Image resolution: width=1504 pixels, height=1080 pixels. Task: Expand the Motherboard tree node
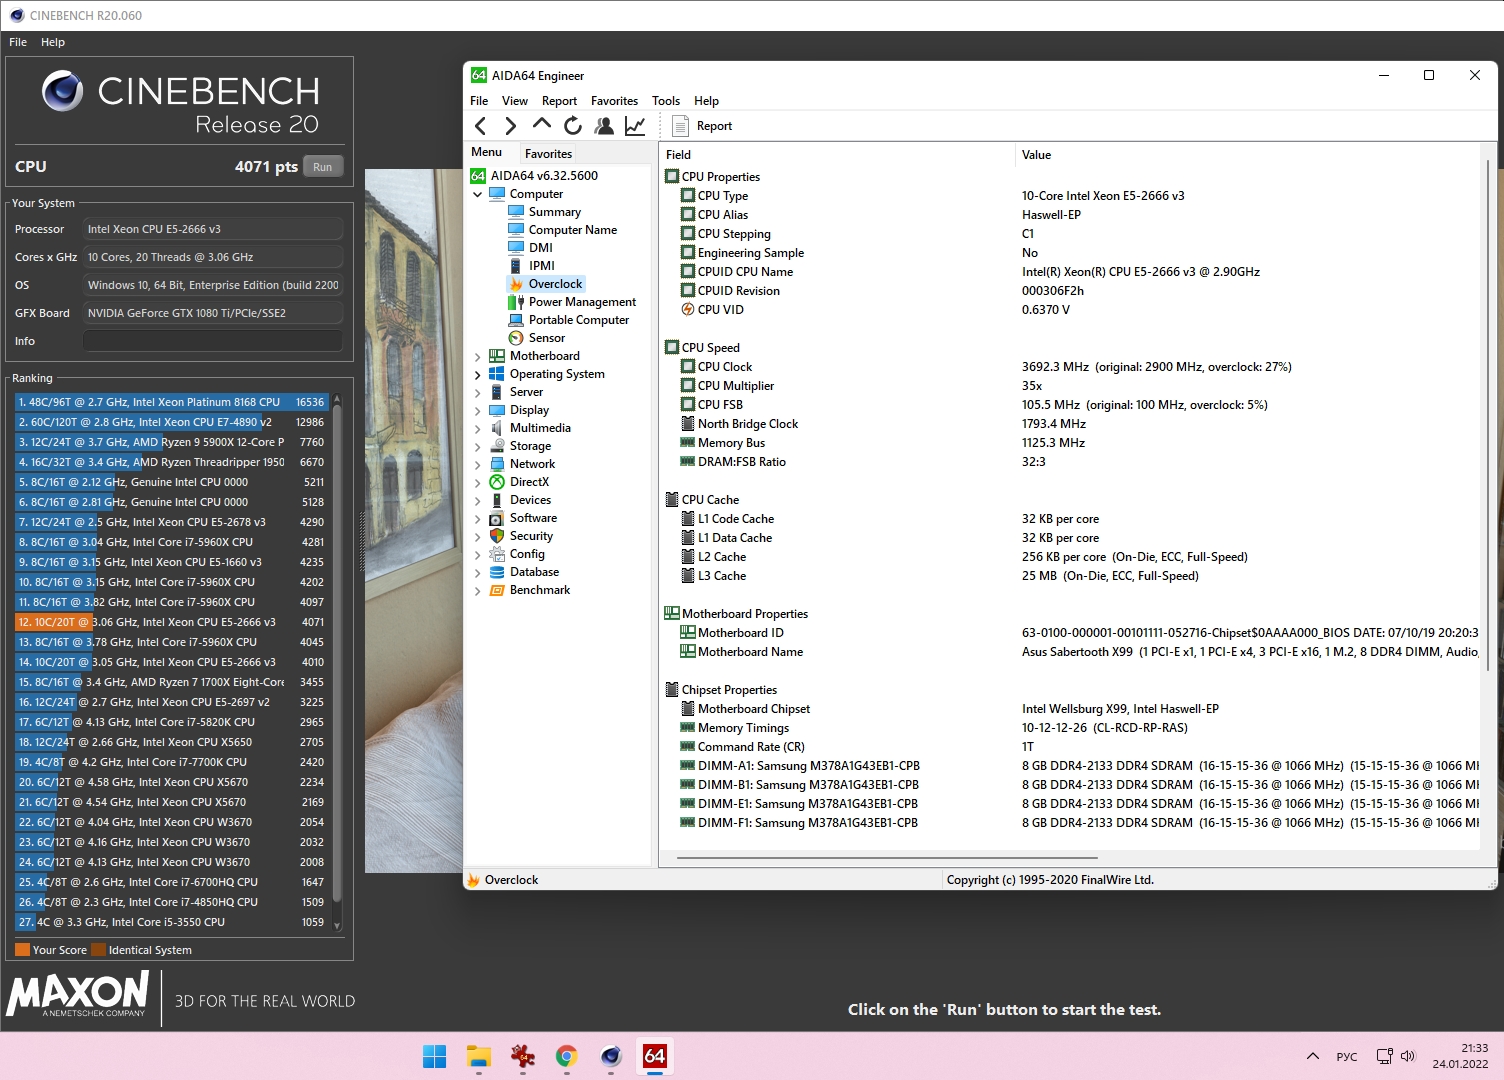tap(478, 356)
